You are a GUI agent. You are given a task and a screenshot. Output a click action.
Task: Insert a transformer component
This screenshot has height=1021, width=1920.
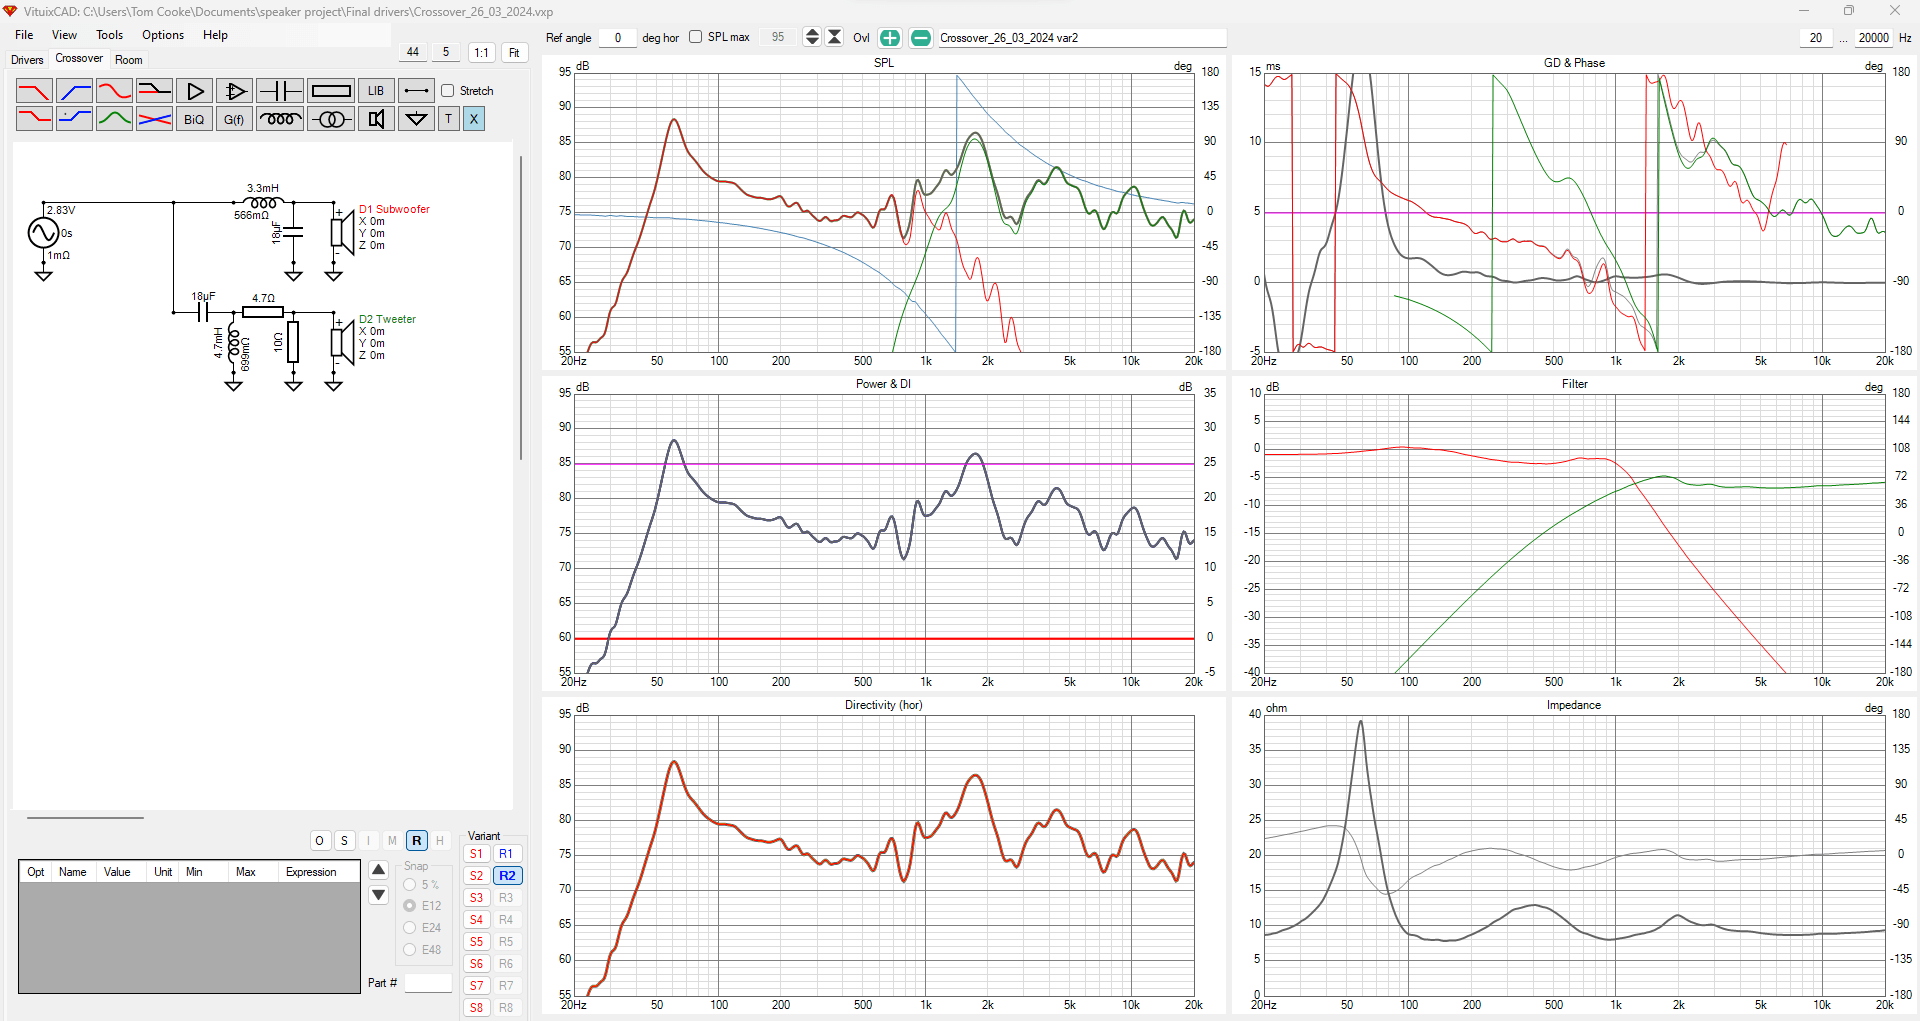(331, 119)
